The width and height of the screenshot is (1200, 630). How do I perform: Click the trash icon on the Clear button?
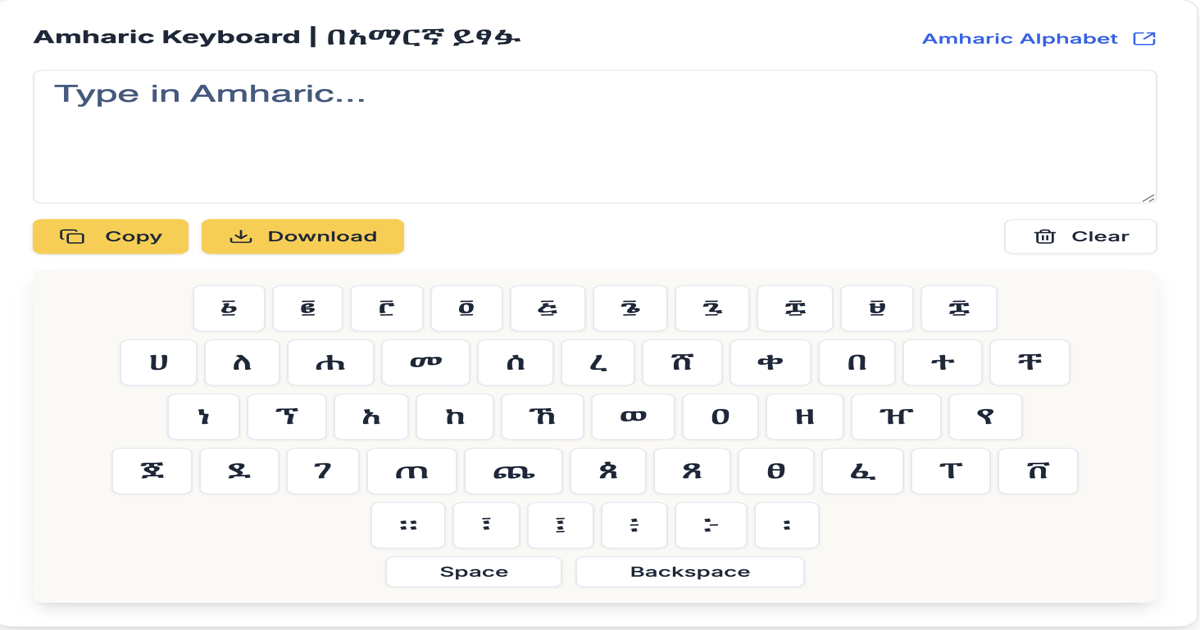[x=1044, y=236]
